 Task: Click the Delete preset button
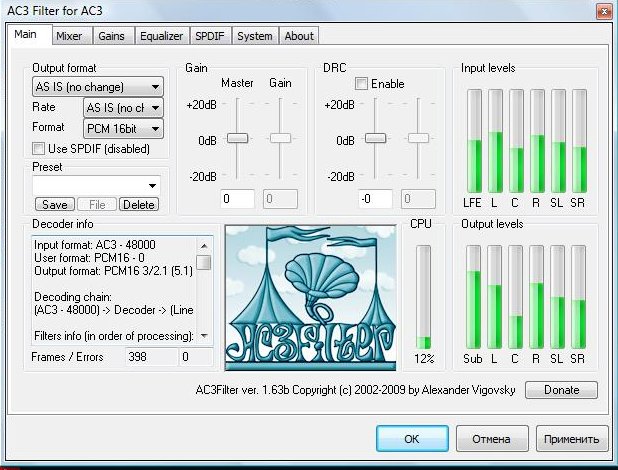(x=139, y=205)
